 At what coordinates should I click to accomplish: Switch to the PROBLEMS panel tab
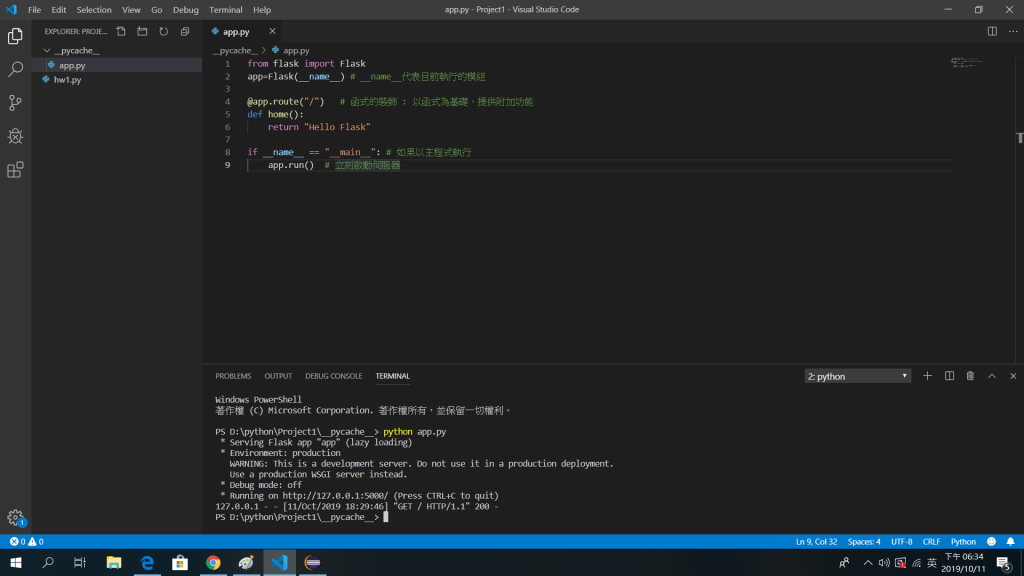point(233,376)
